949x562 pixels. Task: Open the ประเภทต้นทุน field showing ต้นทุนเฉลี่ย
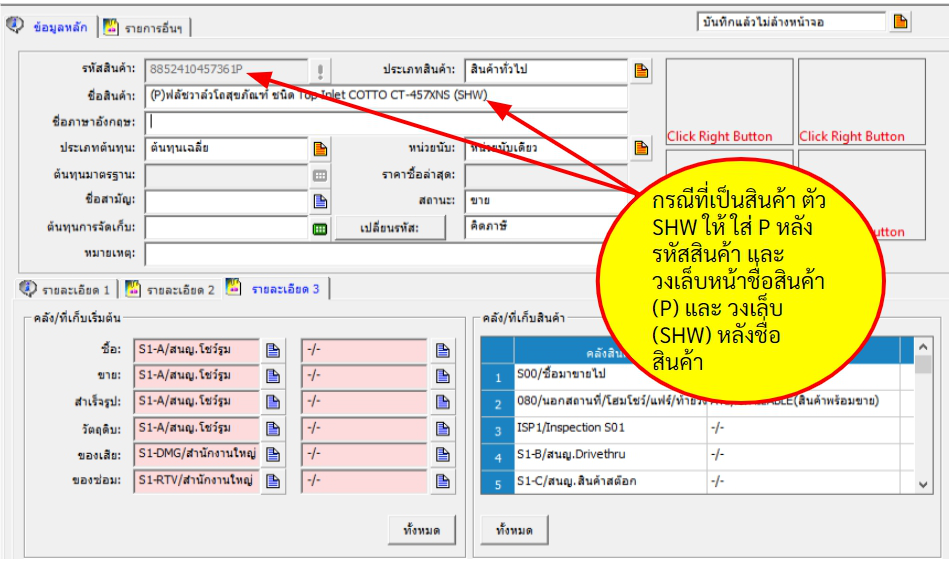click(226, 148)
